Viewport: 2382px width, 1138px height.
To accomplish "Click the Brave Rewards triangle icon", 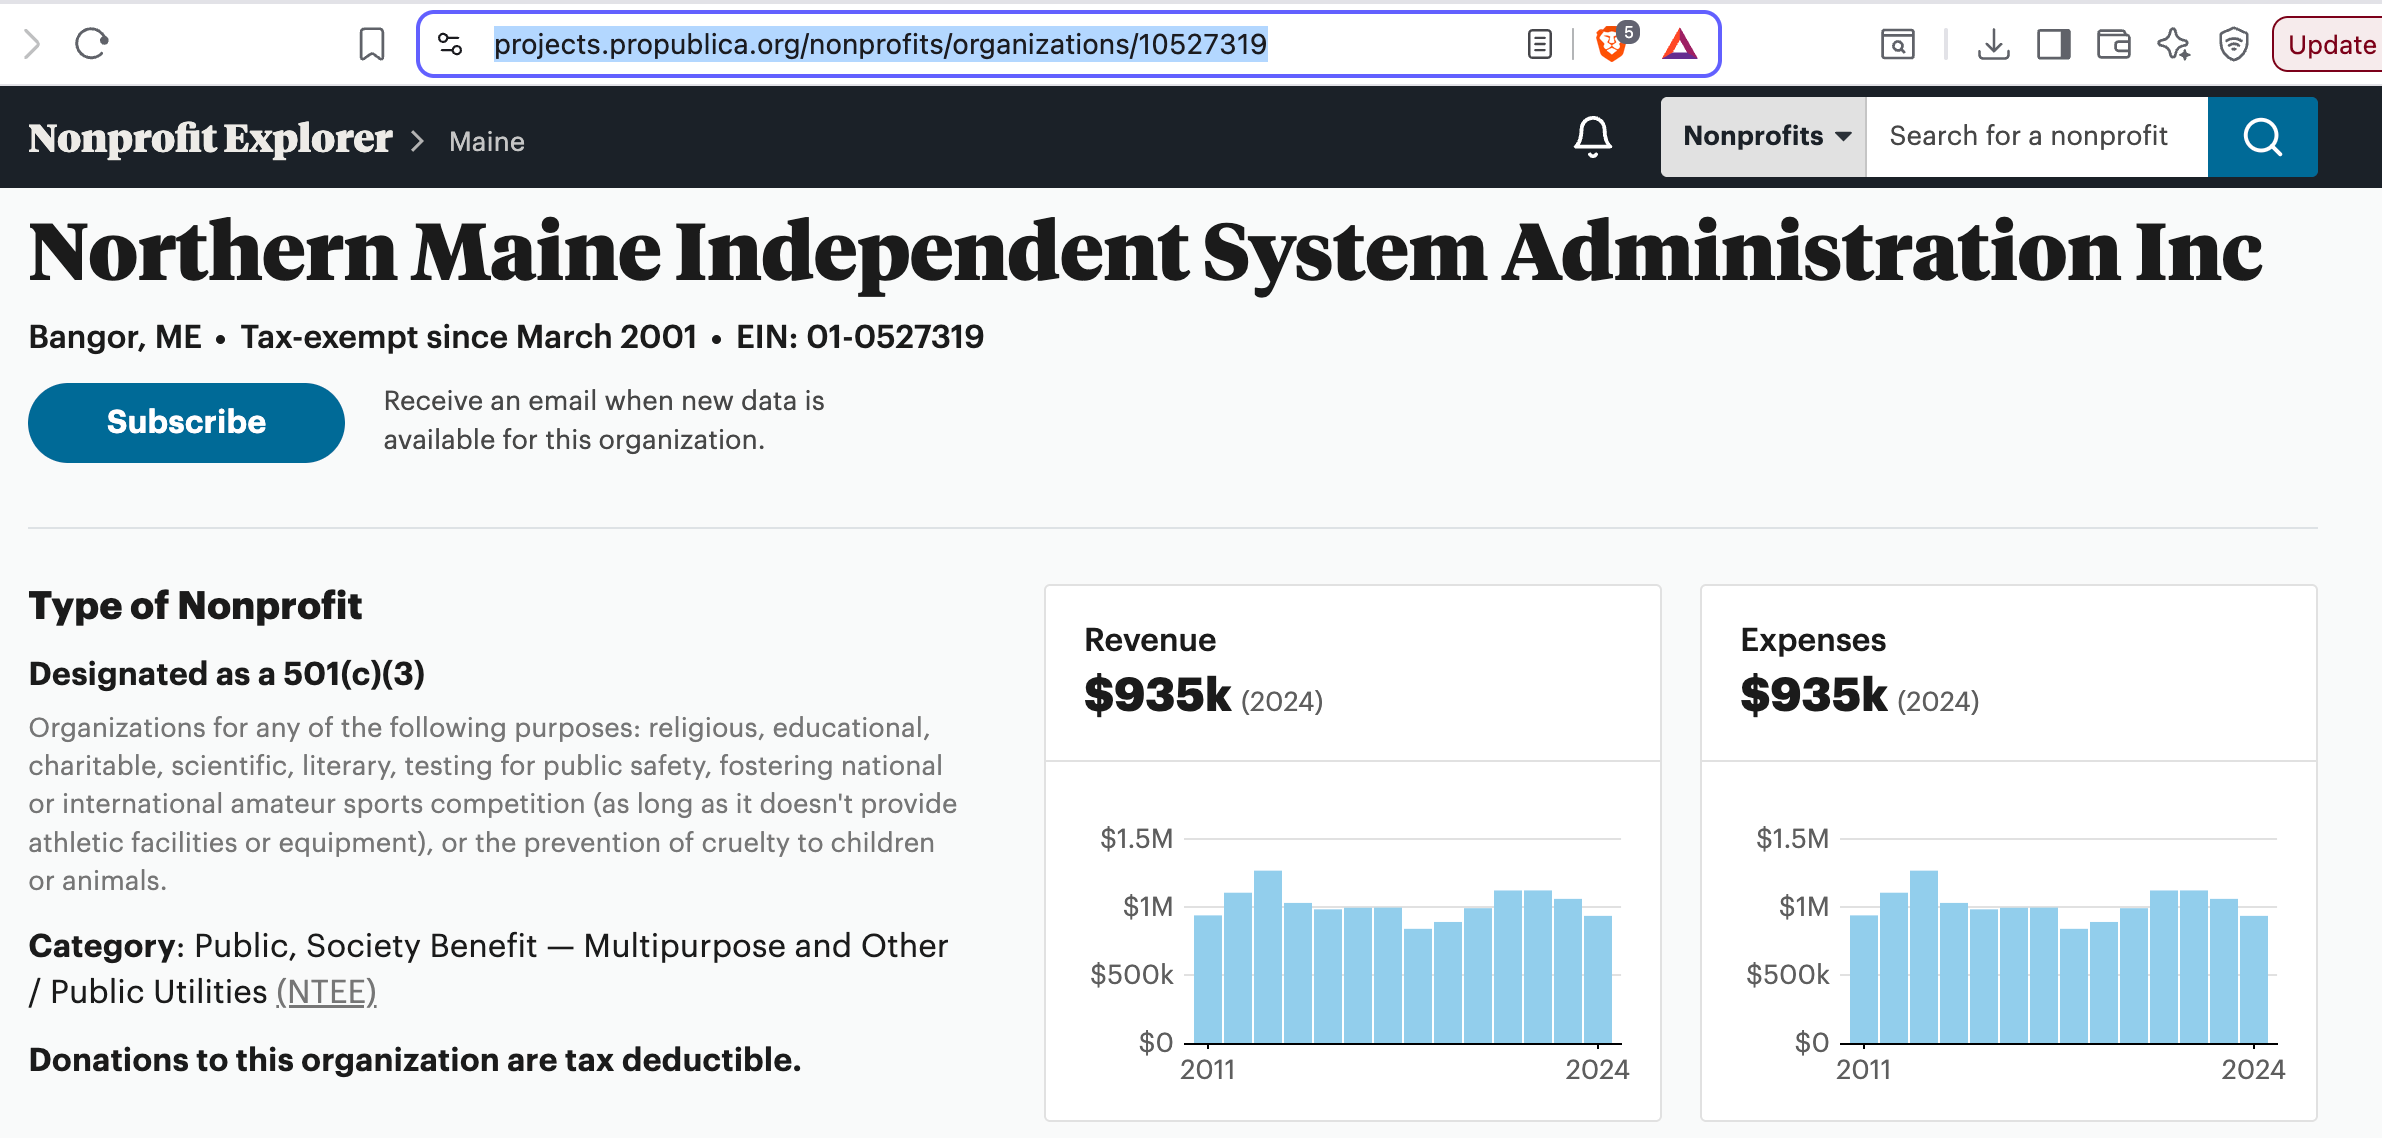I will 1679,44.
